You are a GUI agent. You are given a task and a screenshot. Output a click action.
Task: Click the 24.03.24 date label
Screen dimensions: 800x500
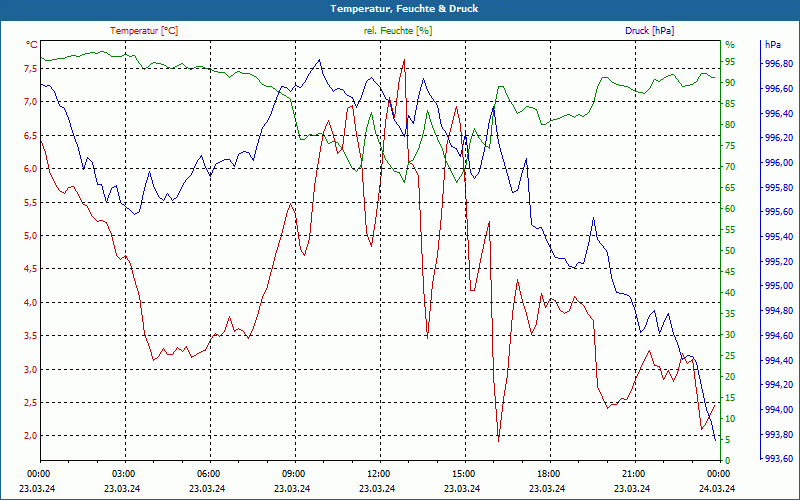coord(718,488)
